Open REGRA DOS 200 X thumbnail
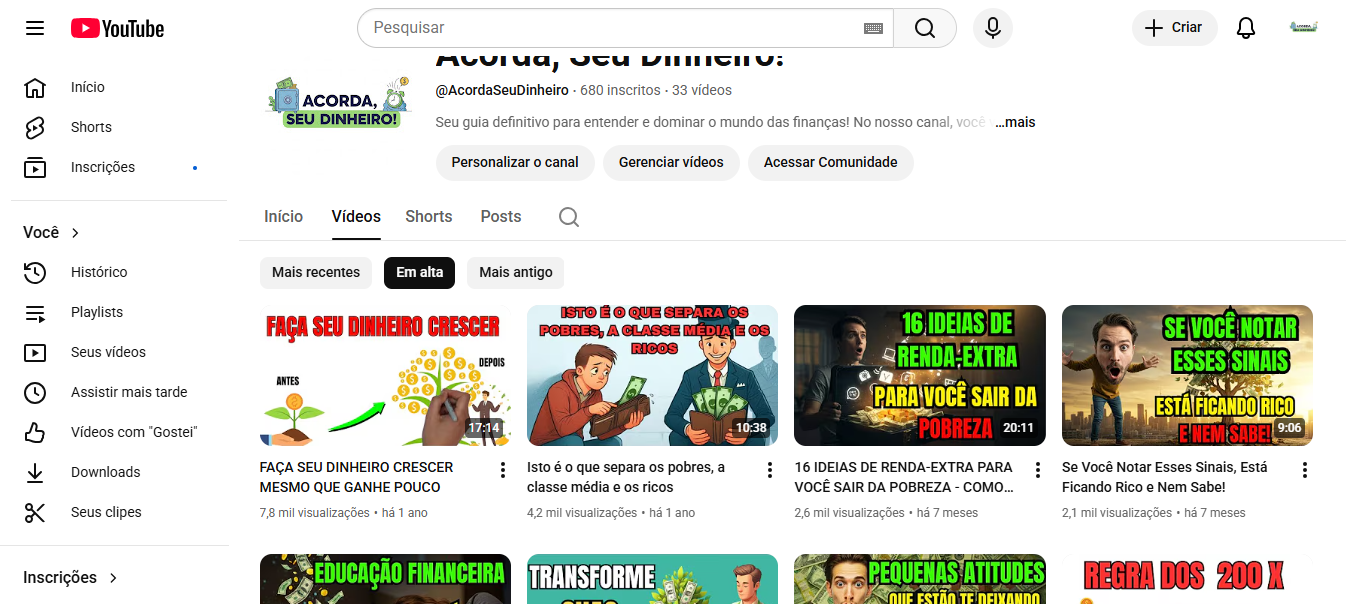This screenshot has width=1346, height=604. (1187, 579)
